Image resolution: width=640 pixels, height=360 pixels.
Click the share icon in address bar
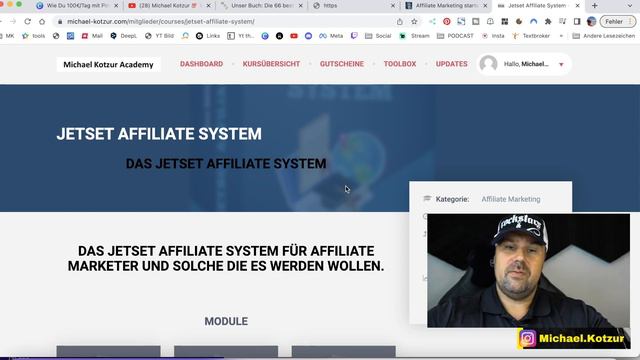[400, 22]
